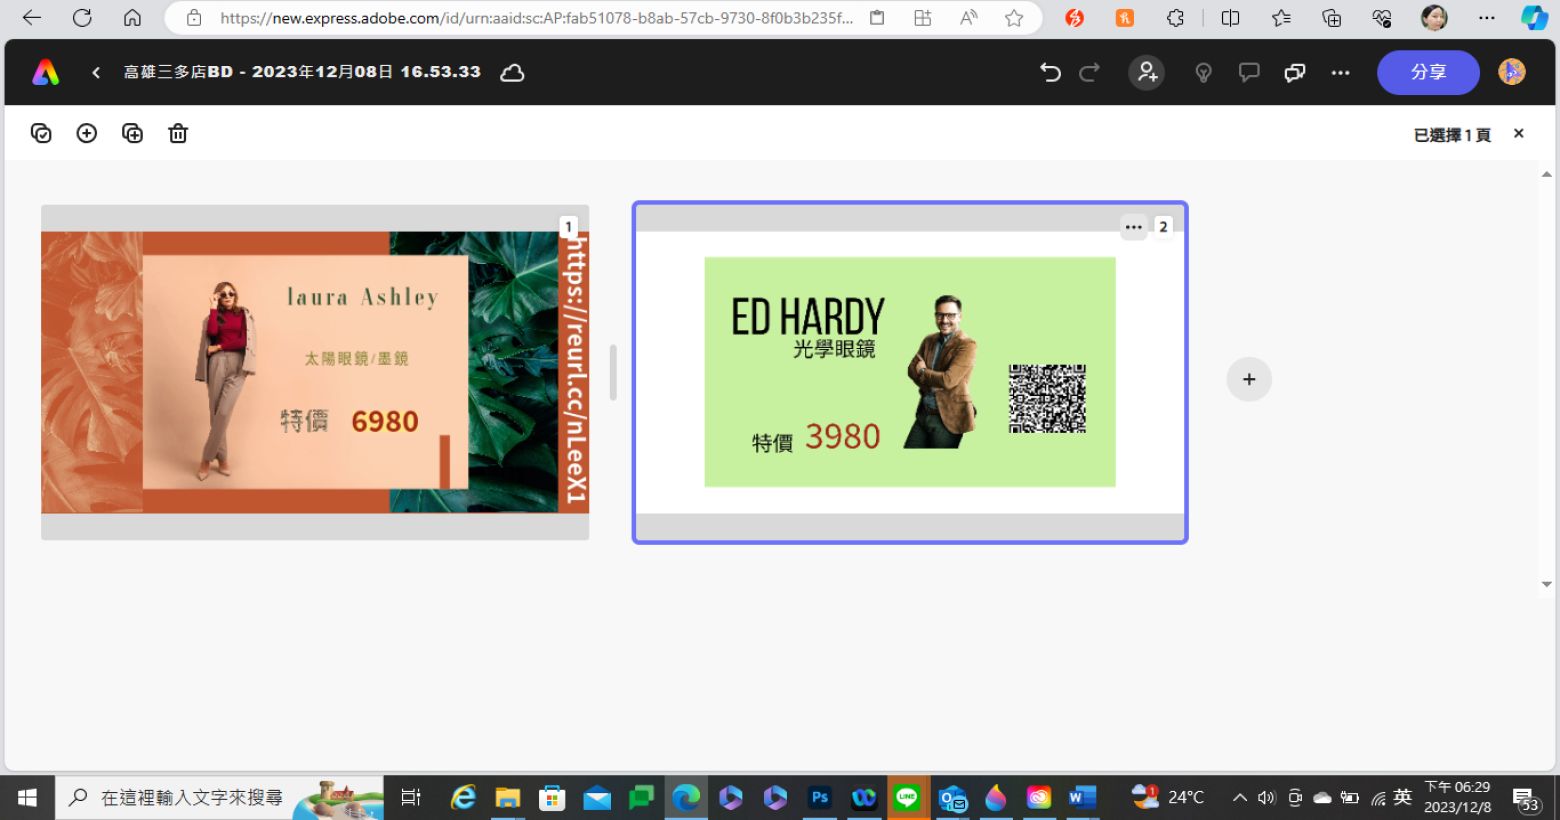This screenshot has width=1560, height=820.
Task: Open the Copilot sidebar icon
Action: coord(1534,18)
